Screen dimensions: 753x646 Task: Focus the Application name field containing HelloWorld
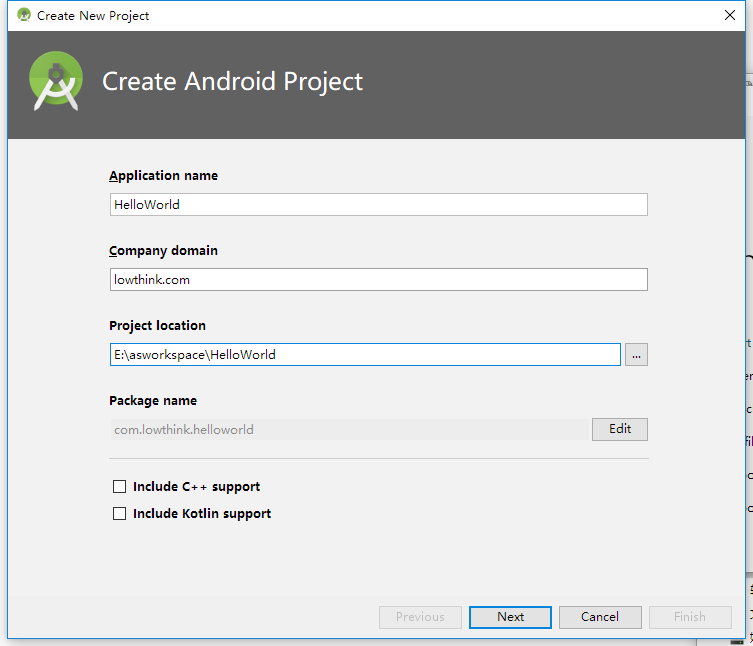tap(378, 205)
